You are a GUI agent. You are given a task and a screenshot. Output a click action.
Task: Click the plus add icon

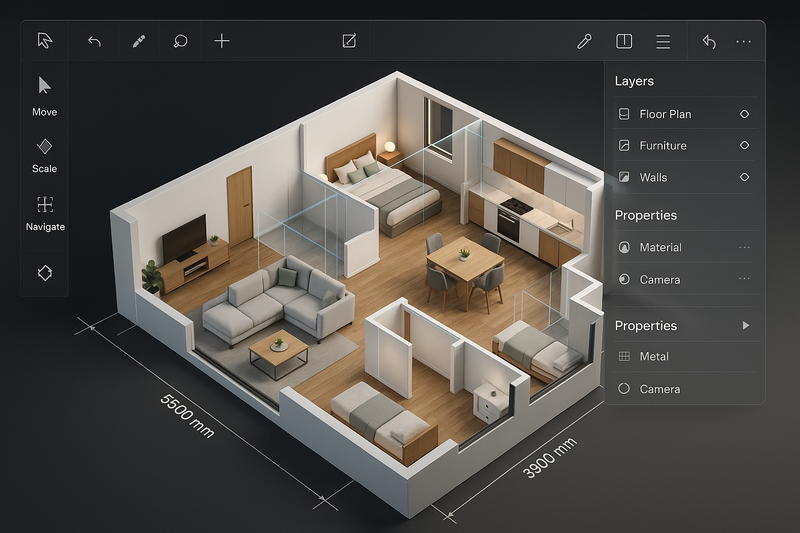222,41
